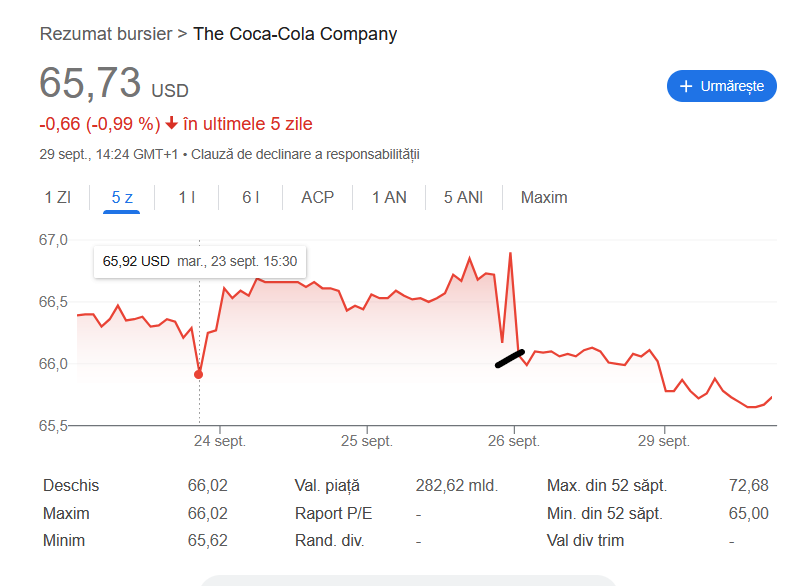Click The Coca-Cola Company title

click(x=295, y=34)
